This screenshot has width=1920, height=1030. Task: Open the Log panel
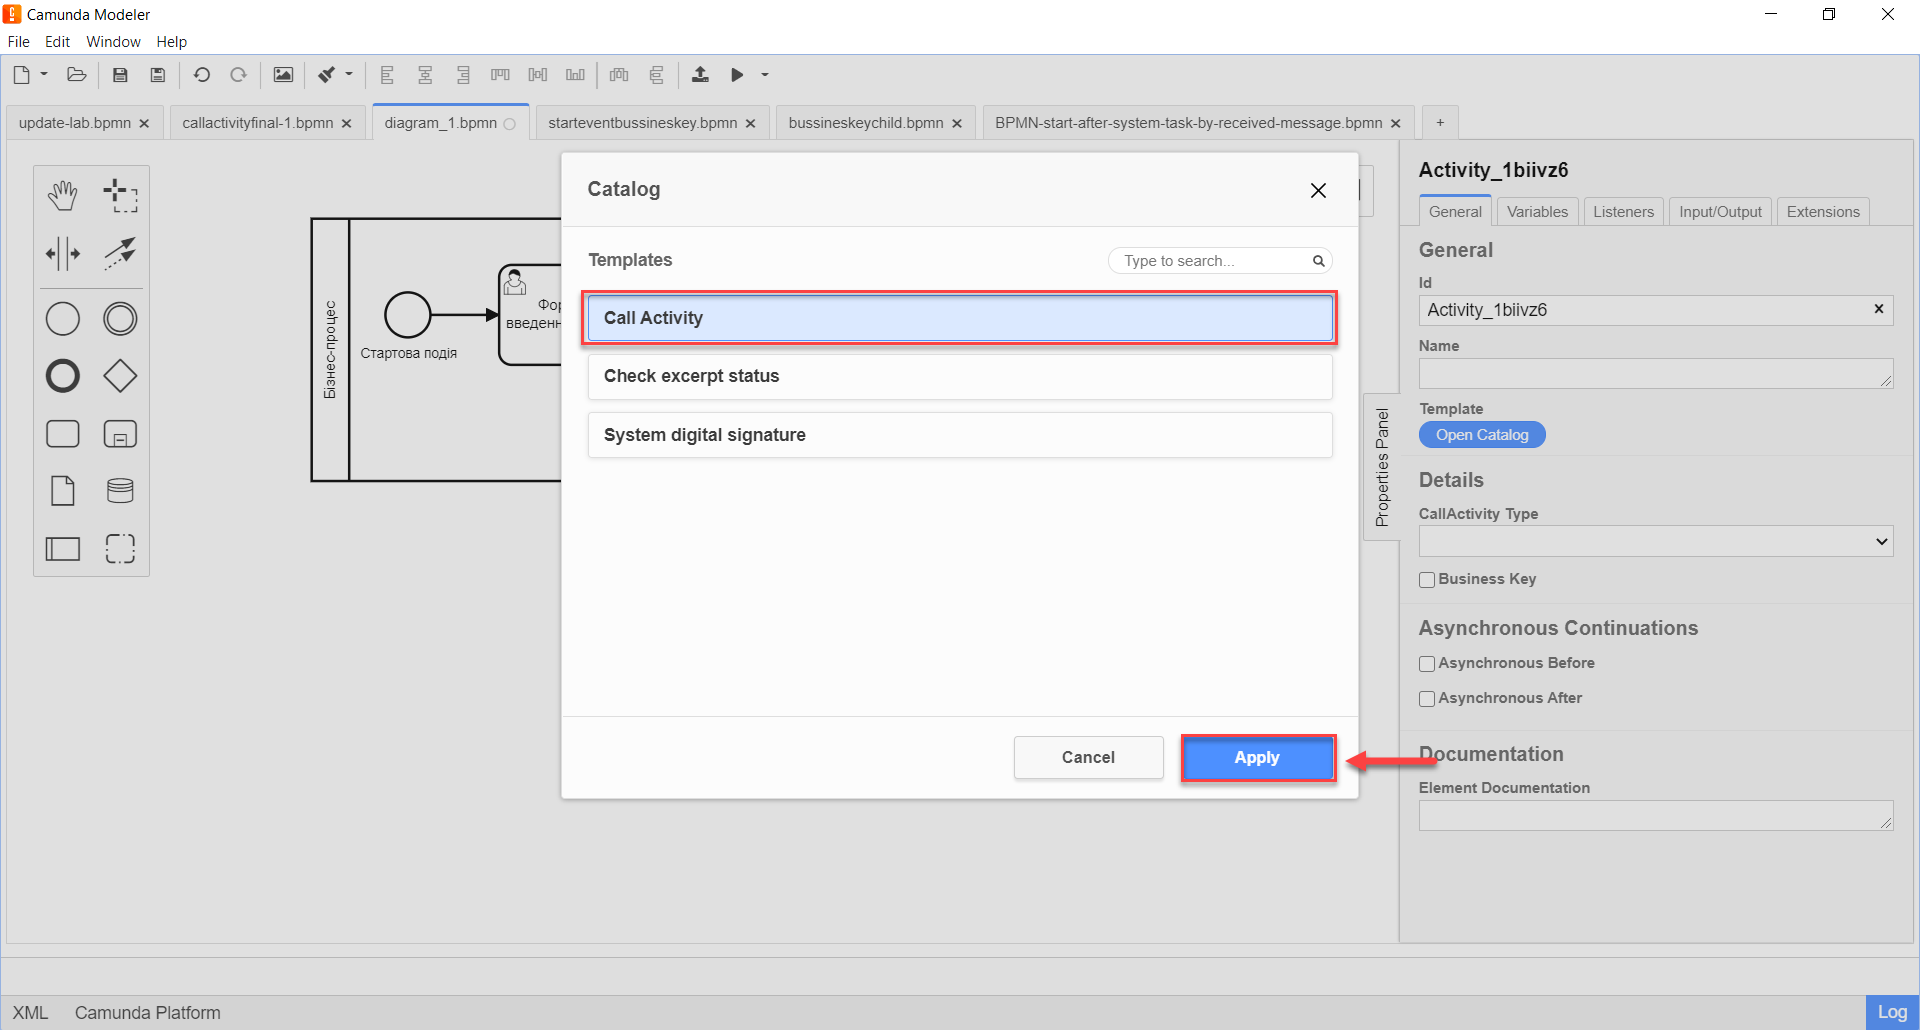1892,1012
